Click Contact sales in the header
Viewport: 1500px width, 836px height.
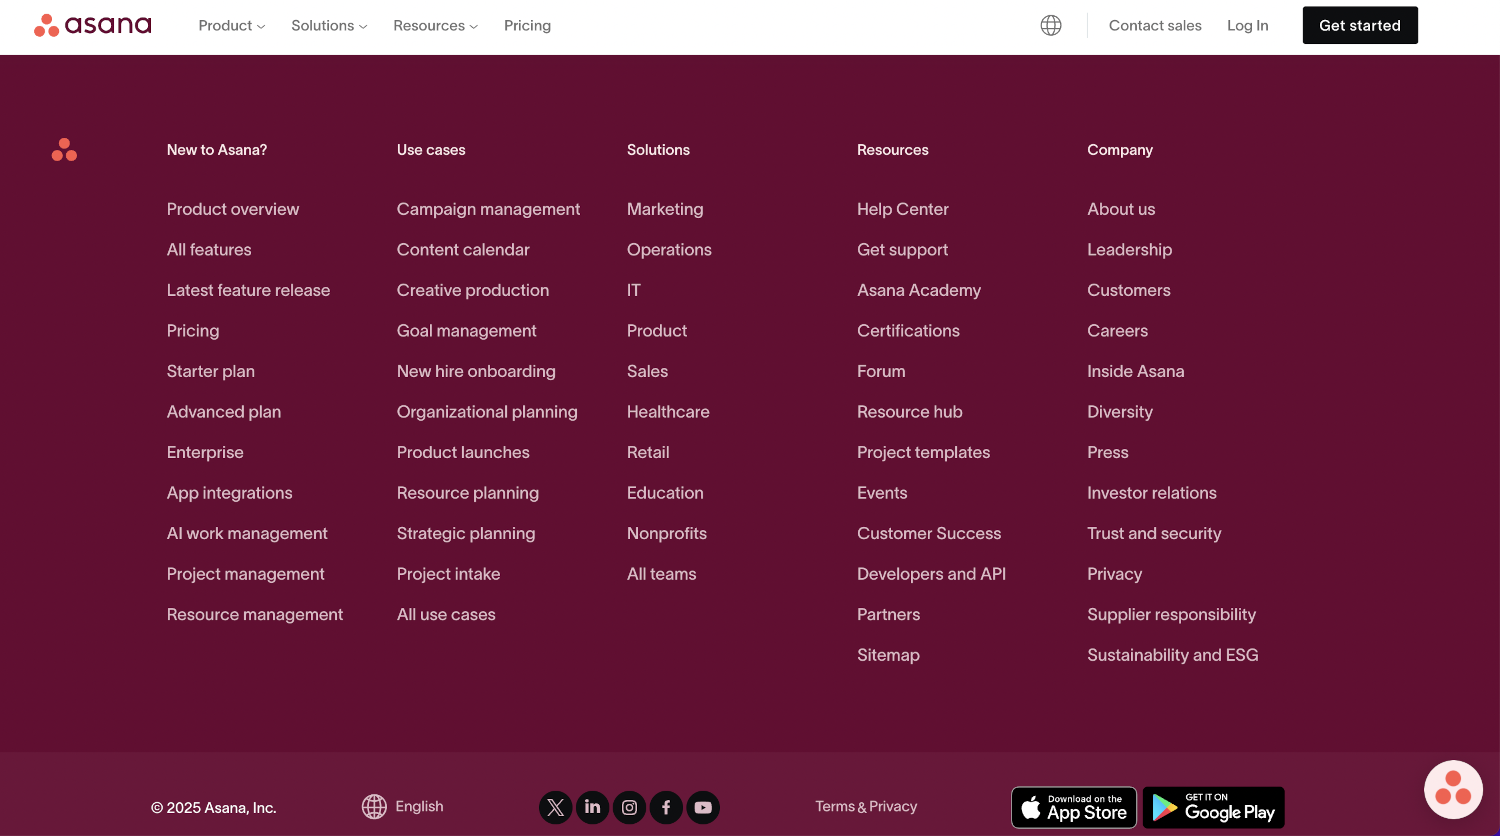(x=1155, y=26)
